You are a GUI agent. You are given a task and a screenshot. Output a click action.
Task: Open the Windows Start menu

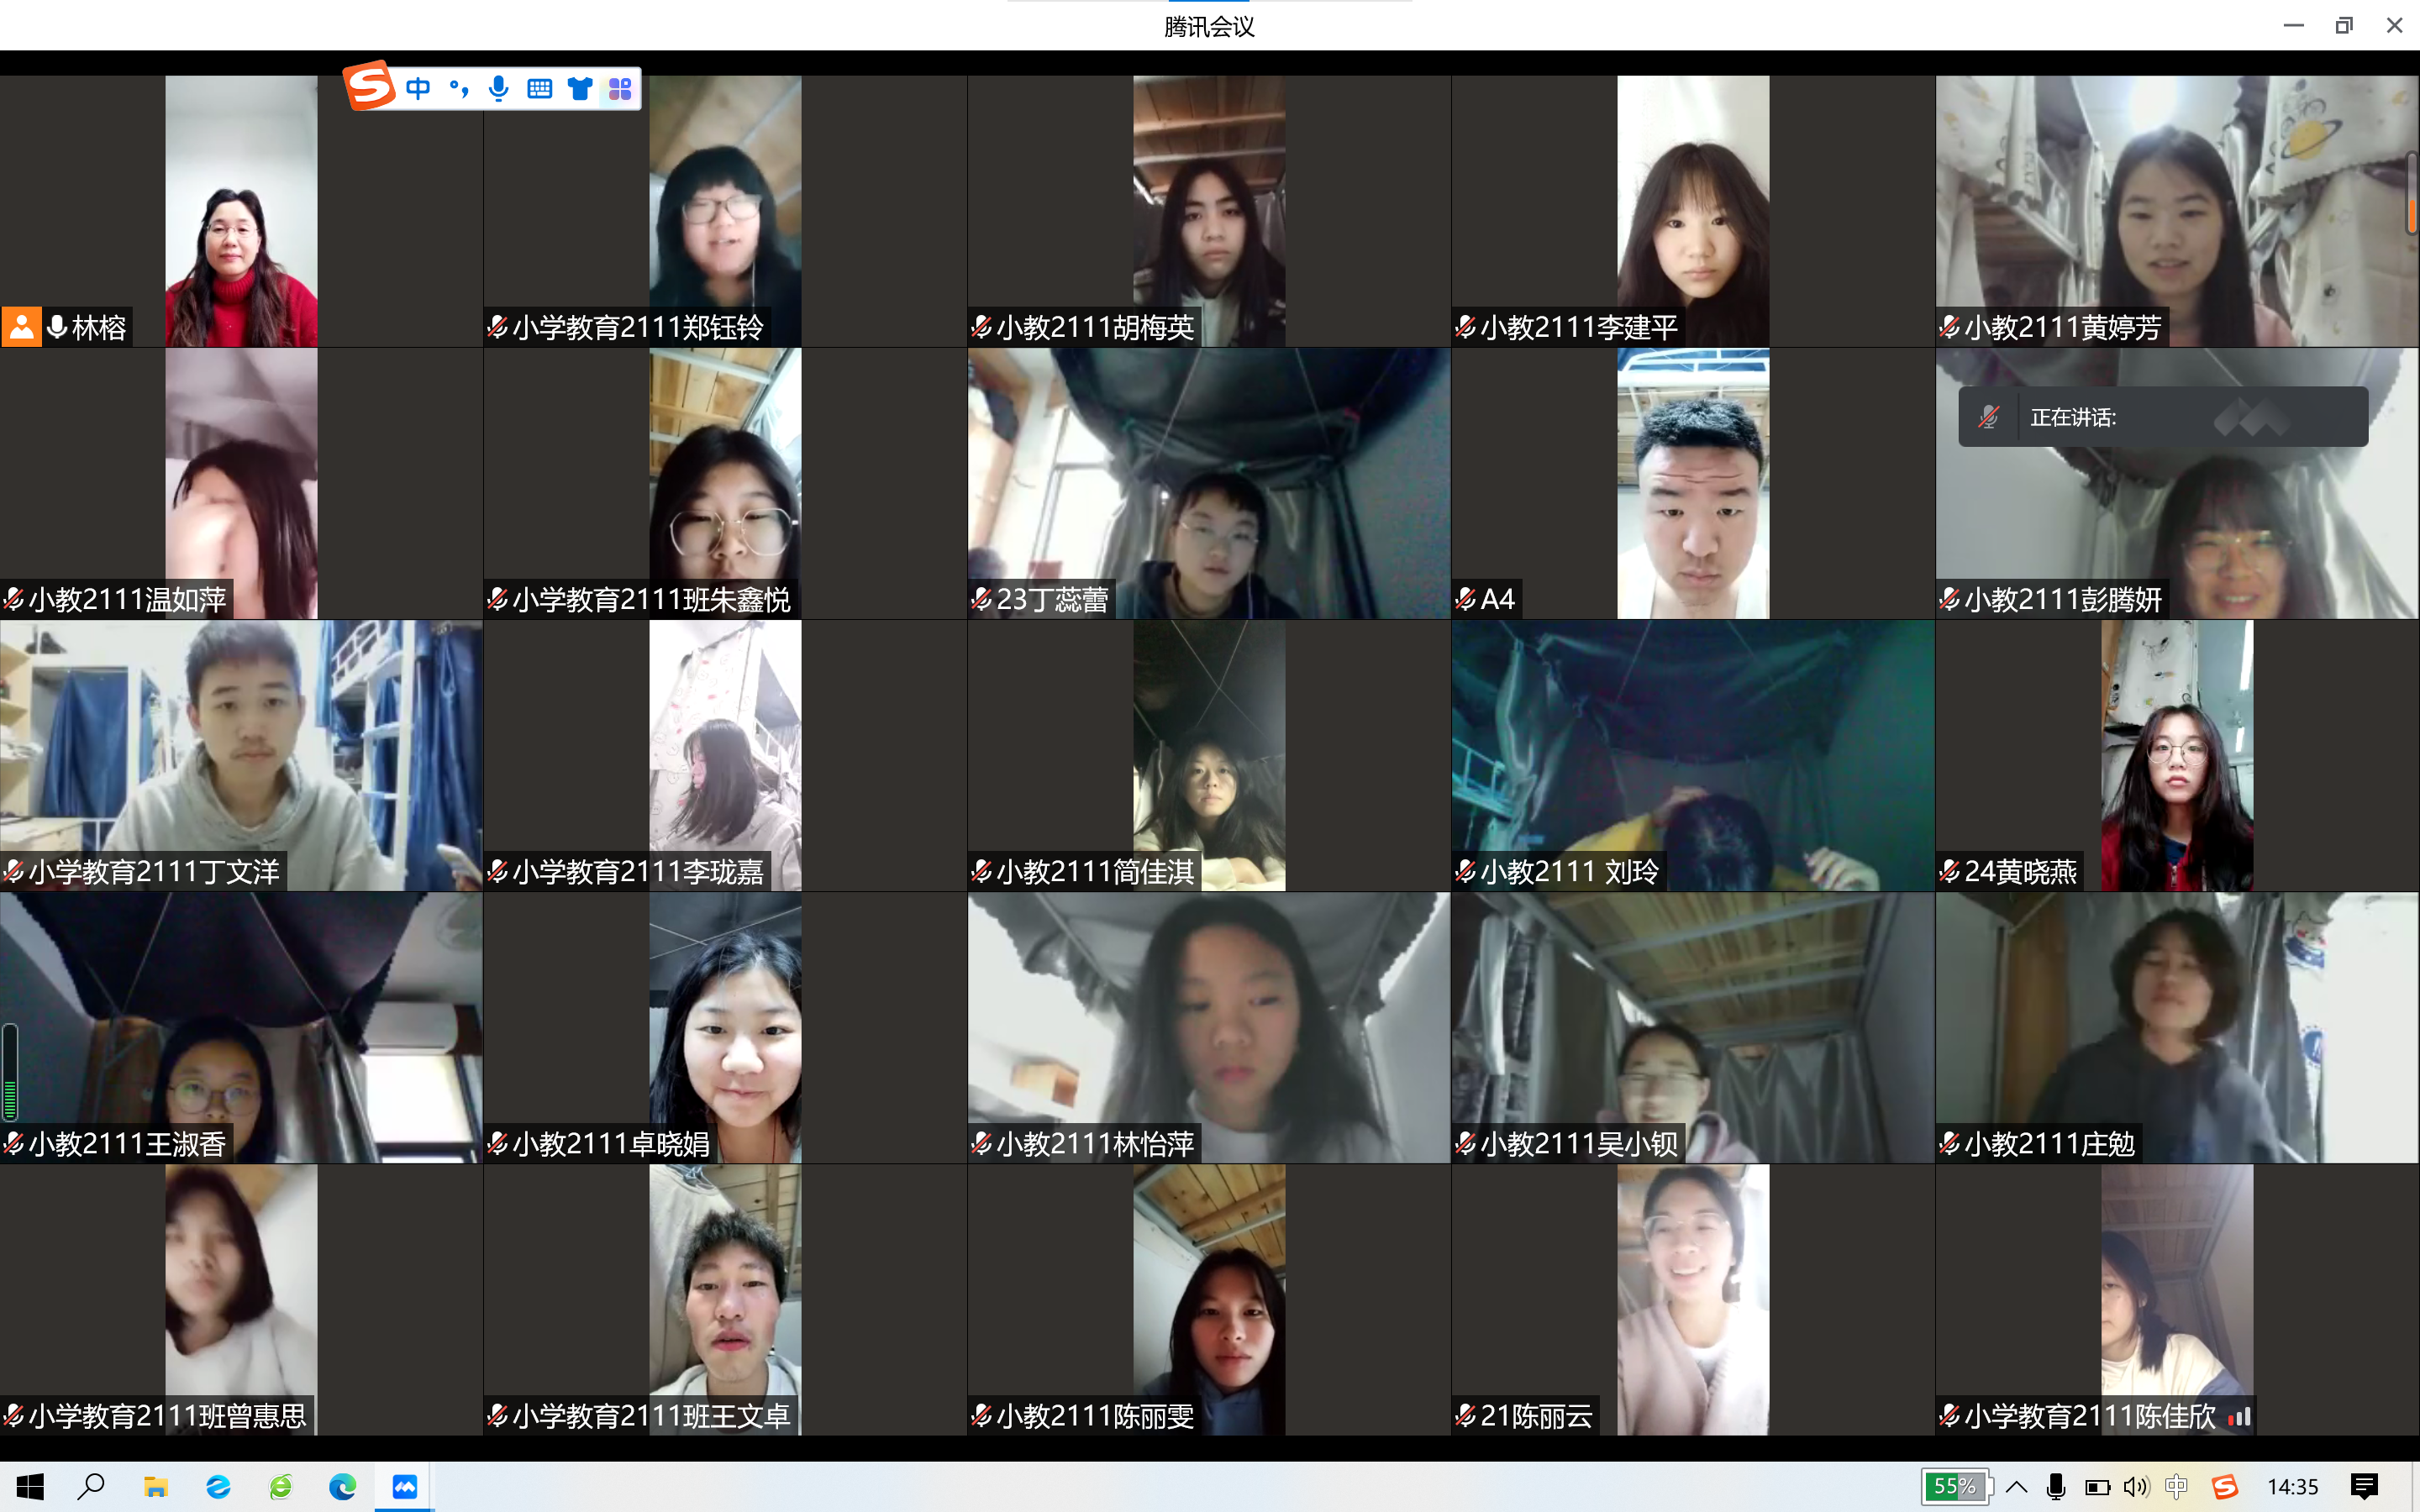pos(30,1487)
